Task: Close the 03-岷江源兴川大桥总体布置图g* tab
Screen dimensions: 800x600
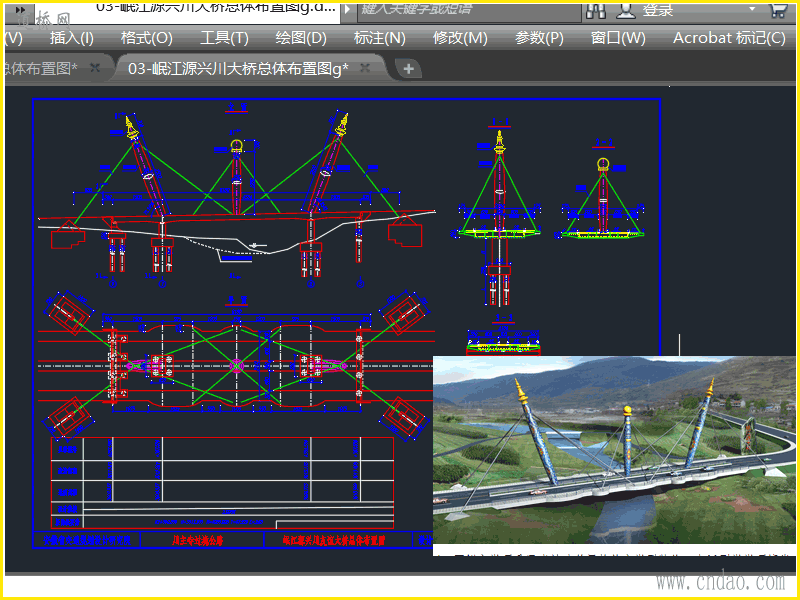Action: click(x=365, y=67)
